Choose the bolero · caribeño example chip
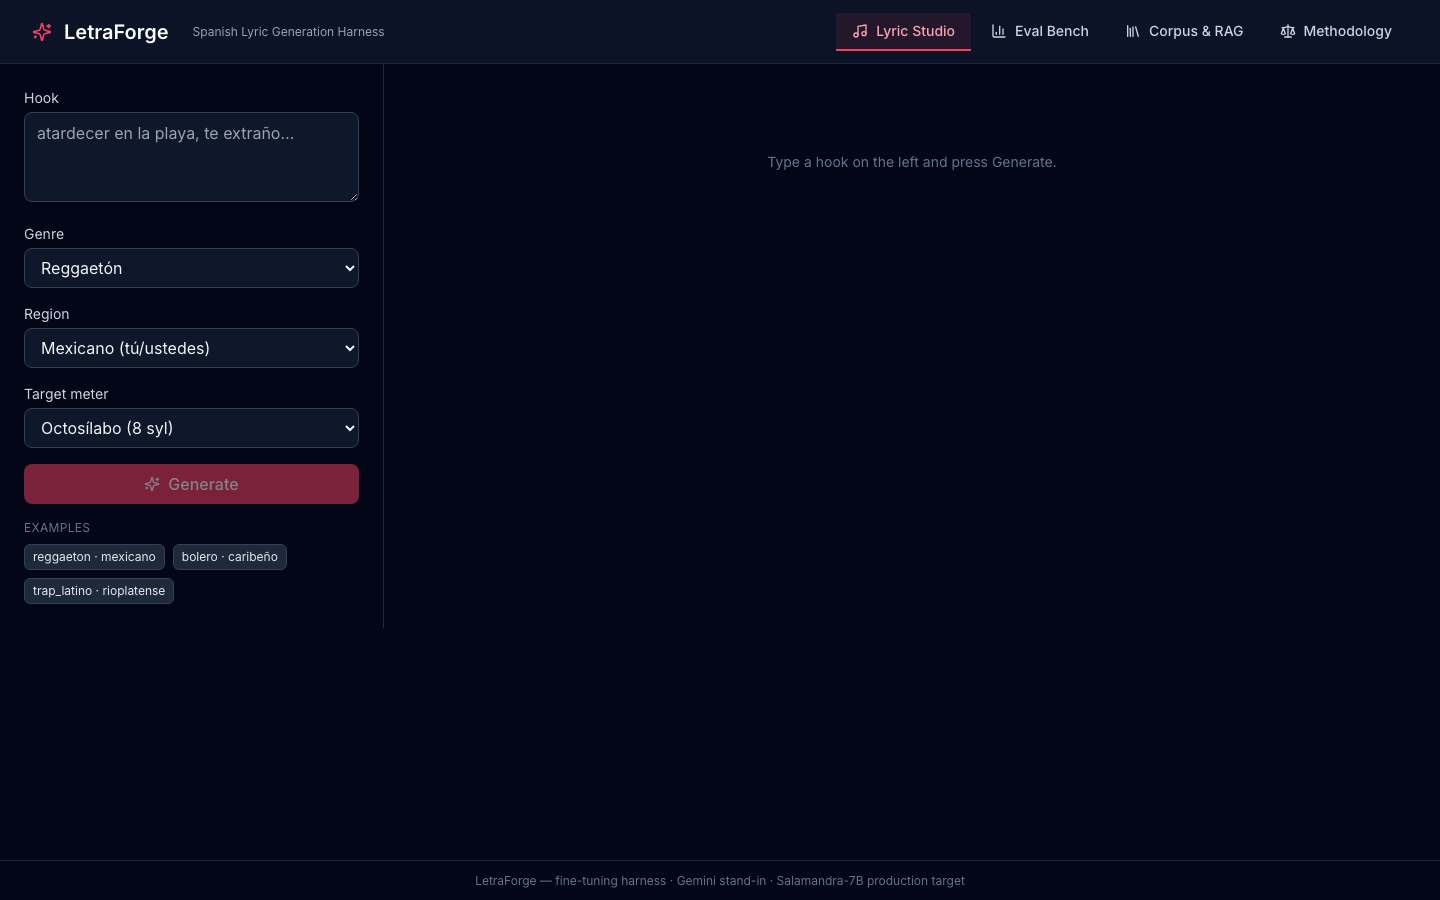 click(230, 557)
